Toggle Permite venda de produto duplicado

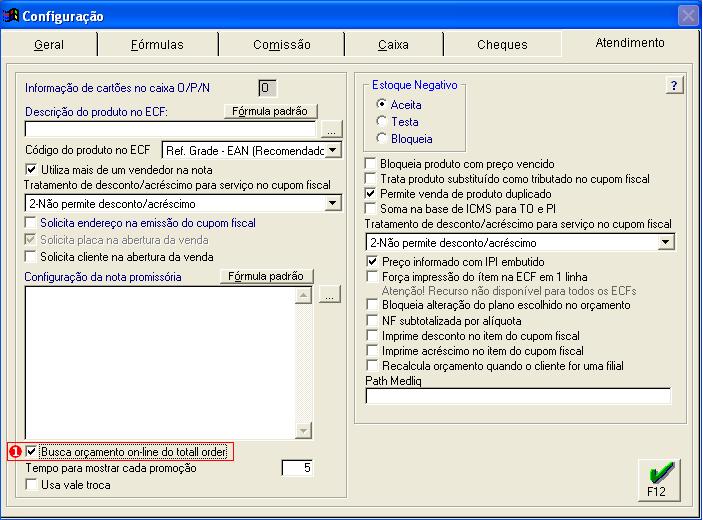pos(458,194)
